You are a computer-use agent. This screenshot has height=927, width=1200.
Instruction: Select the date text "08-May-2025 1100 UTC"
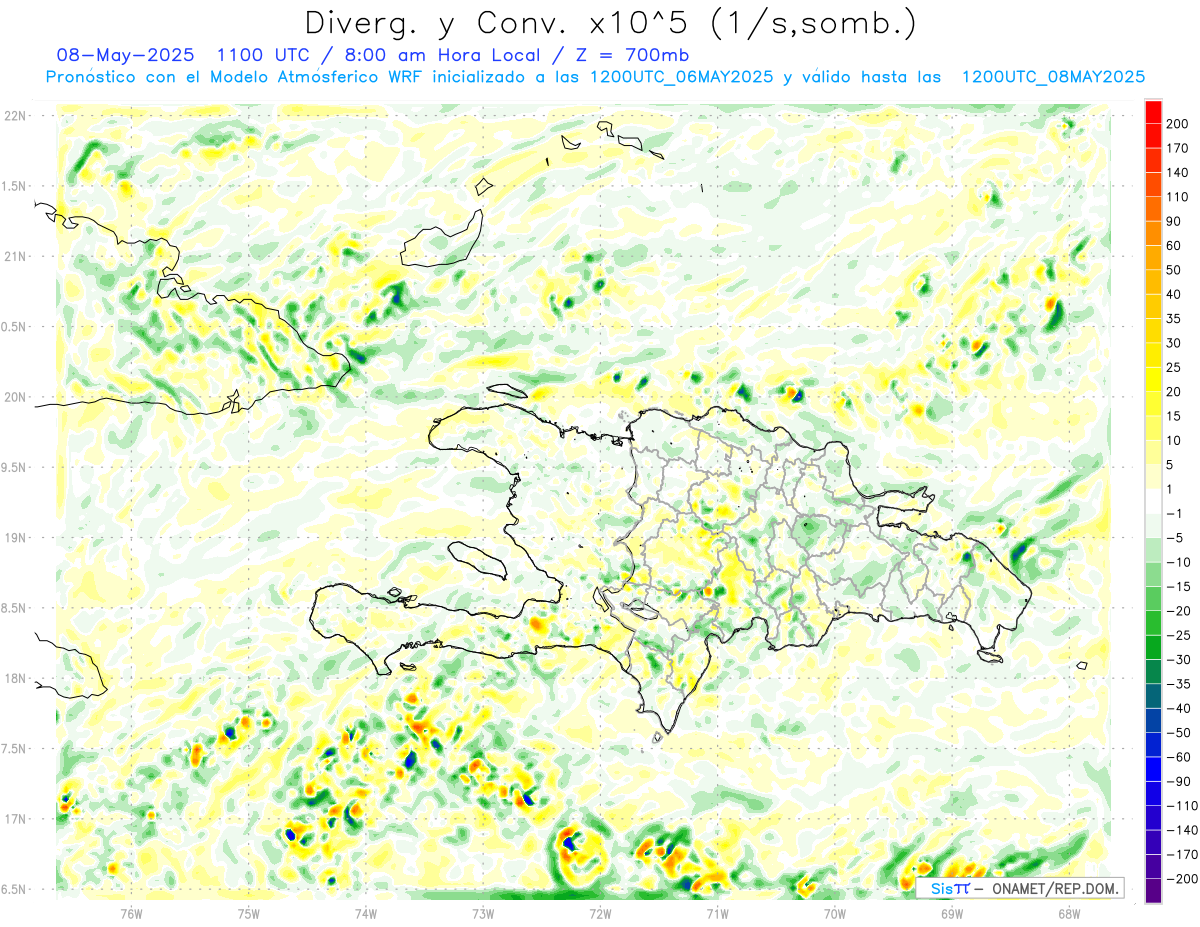tap(184, 55)
